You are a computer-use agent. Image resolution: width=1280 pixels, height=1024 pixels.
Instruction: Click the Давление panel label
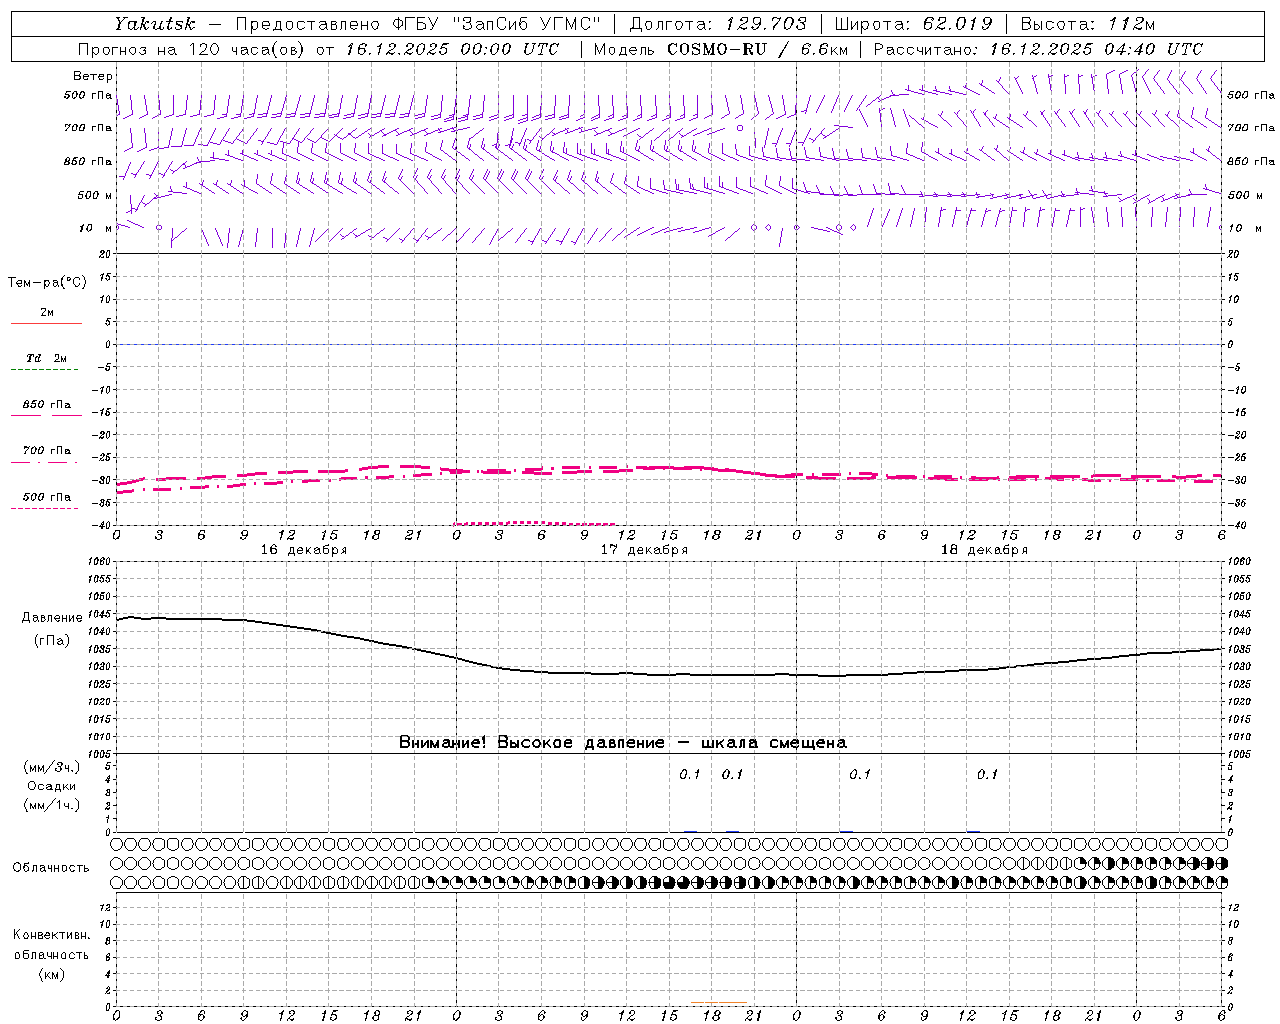[52, 618]
